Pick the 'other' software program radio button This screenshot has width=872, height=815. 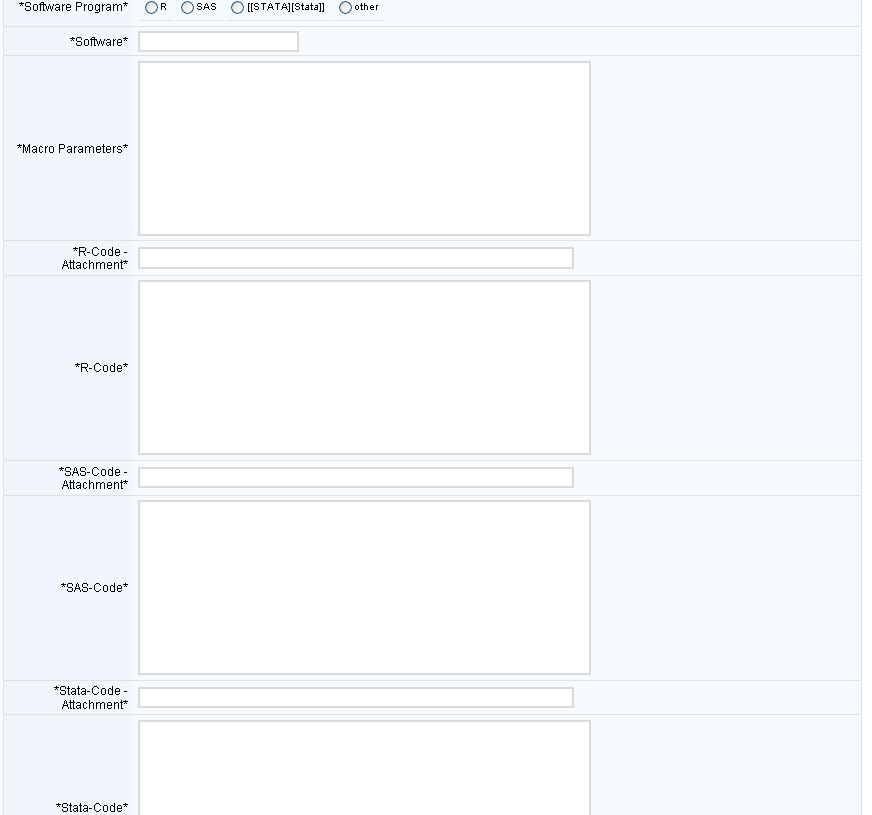click(345, 8)
